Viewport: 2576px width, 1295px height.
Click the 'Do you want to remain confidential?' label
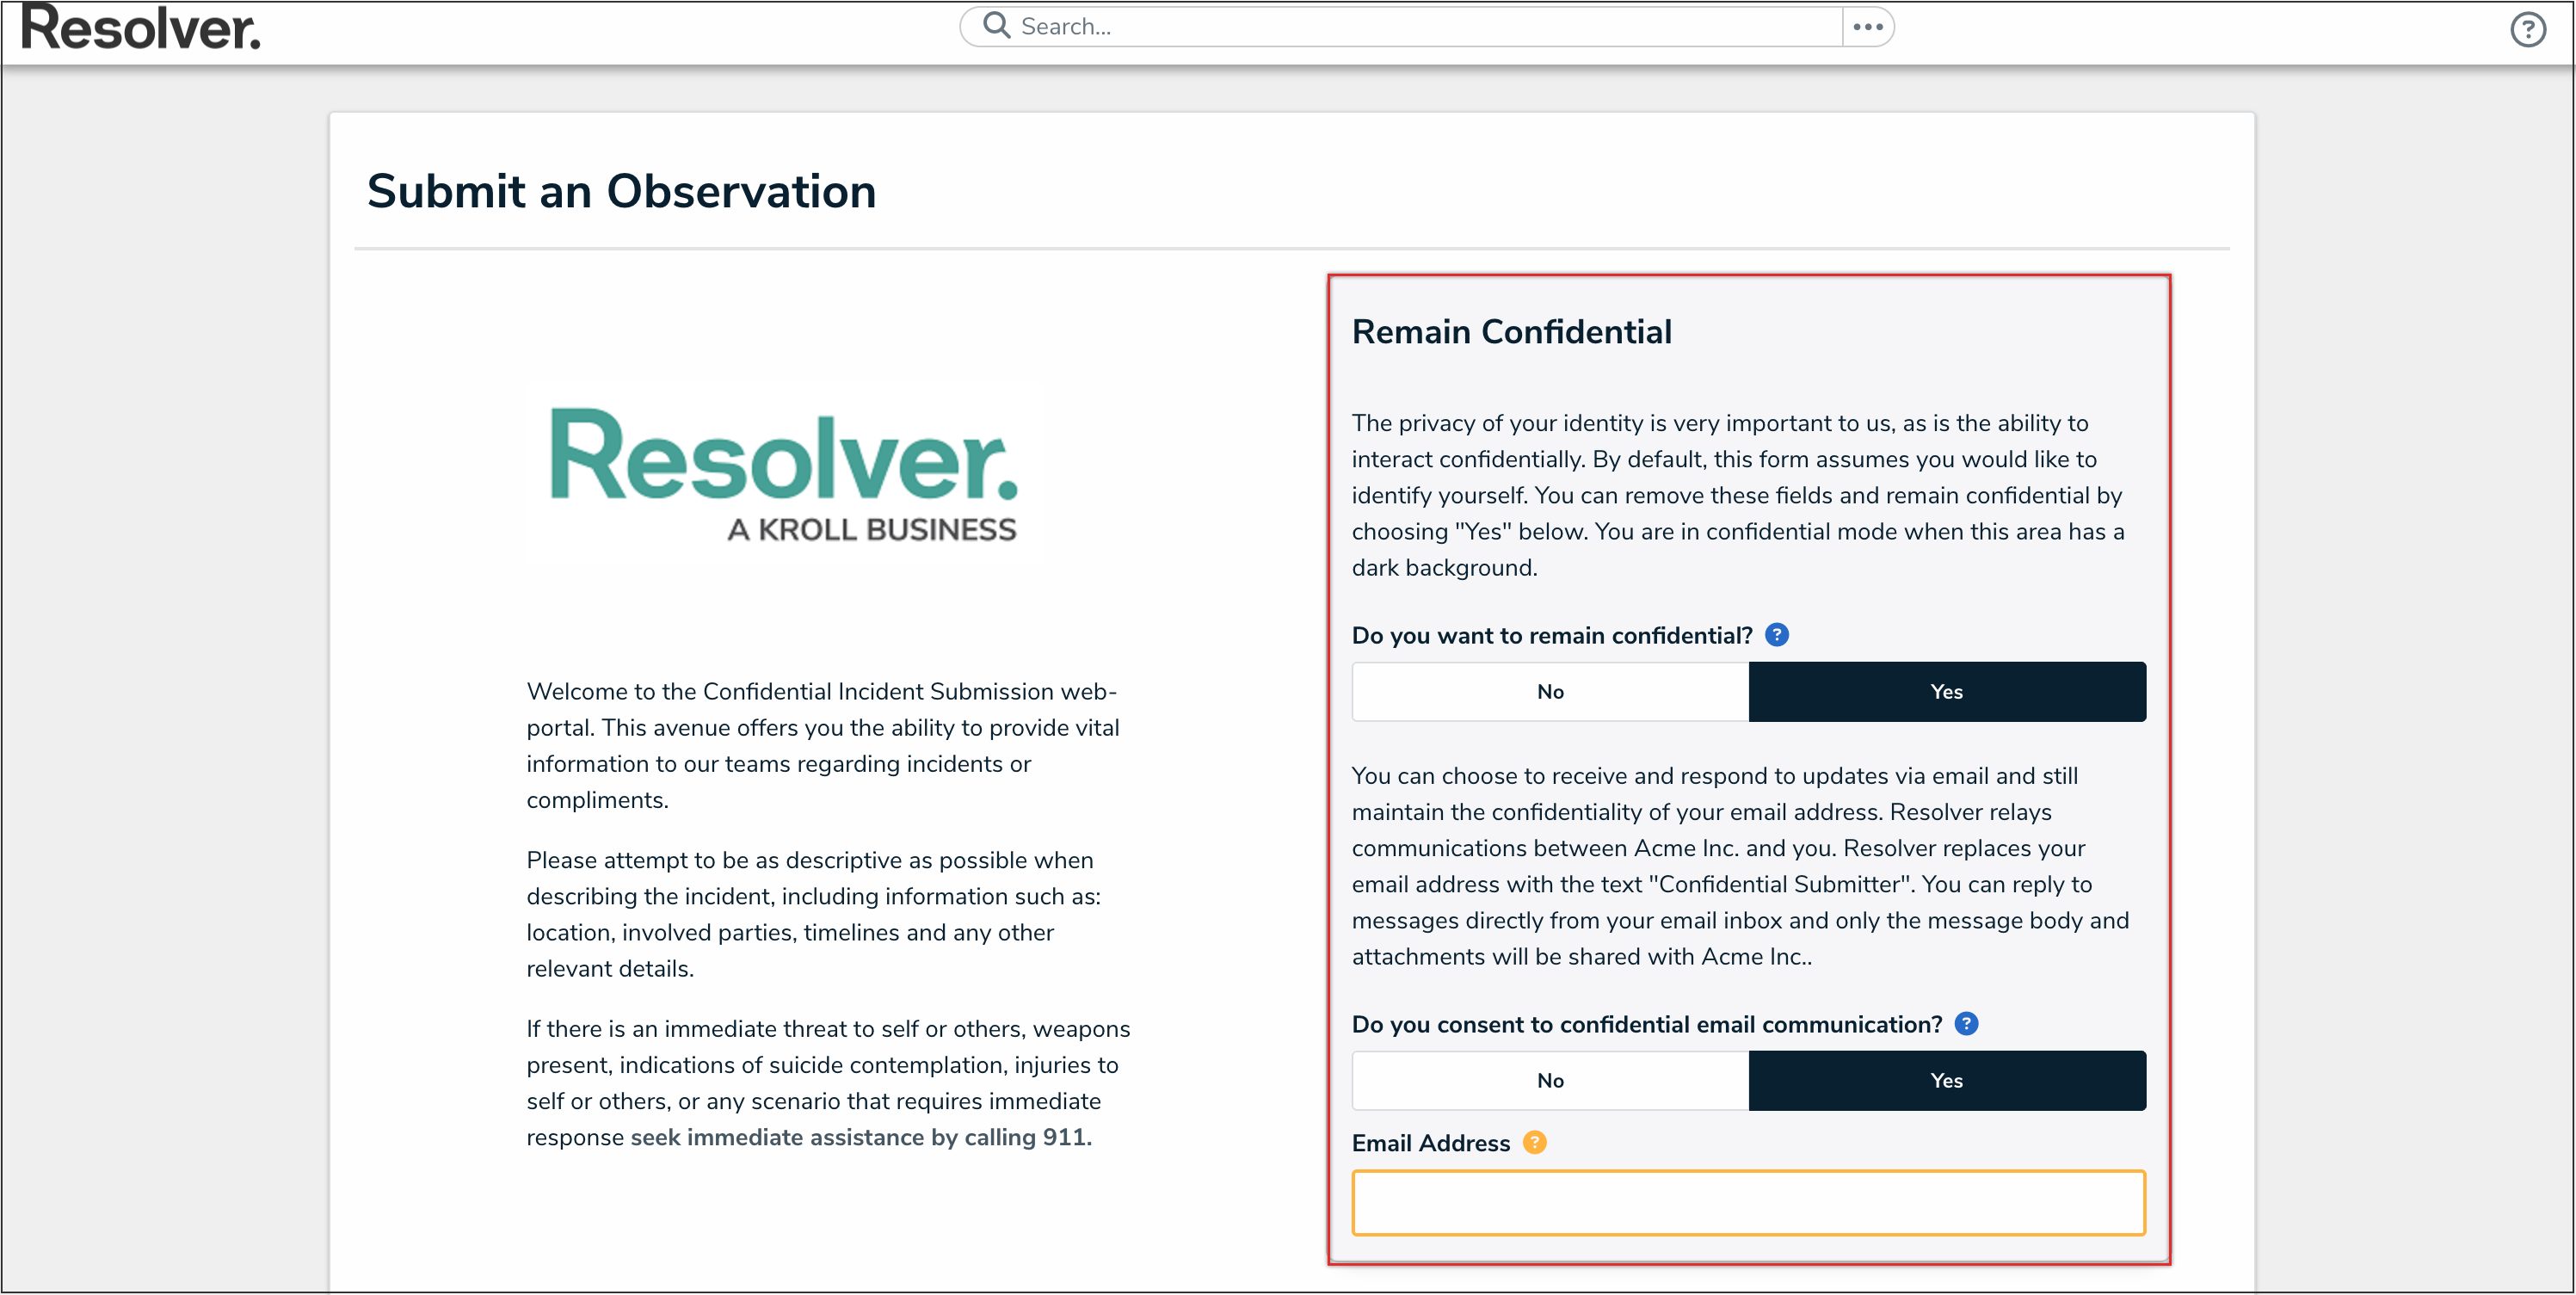[x=1551, y=636]
